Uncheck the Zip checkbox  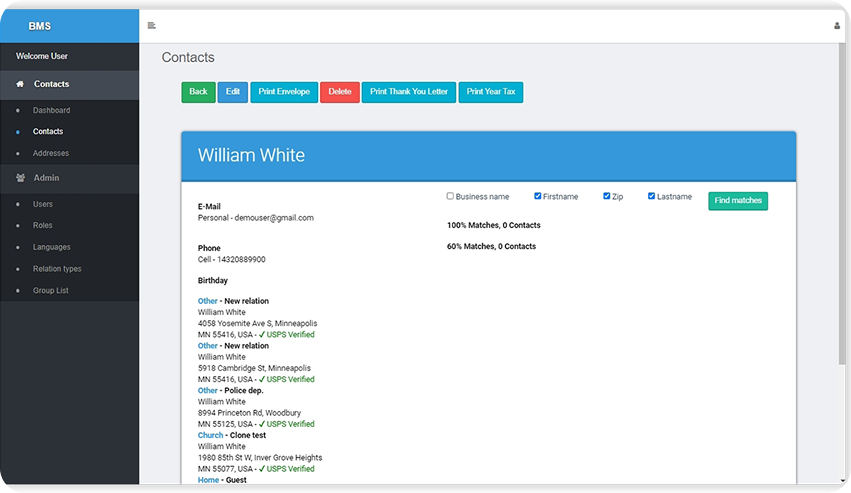607,196
